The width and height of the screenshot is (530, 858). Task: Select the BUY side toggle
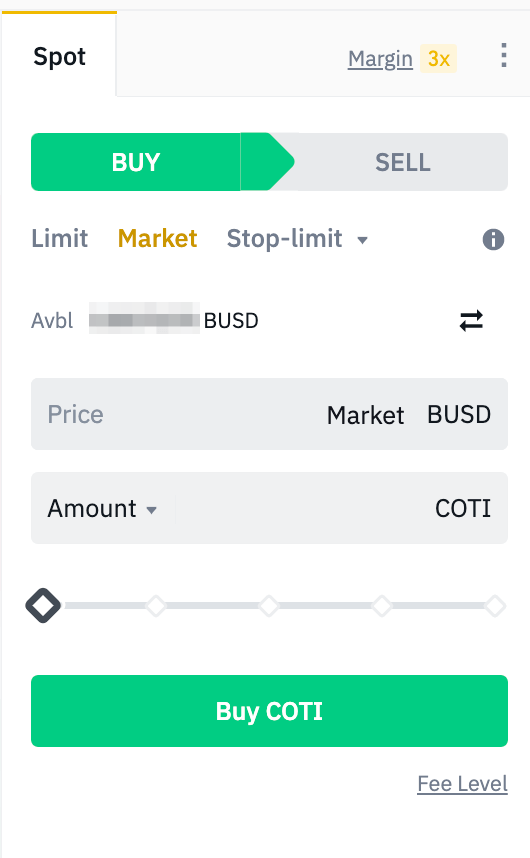136,162
